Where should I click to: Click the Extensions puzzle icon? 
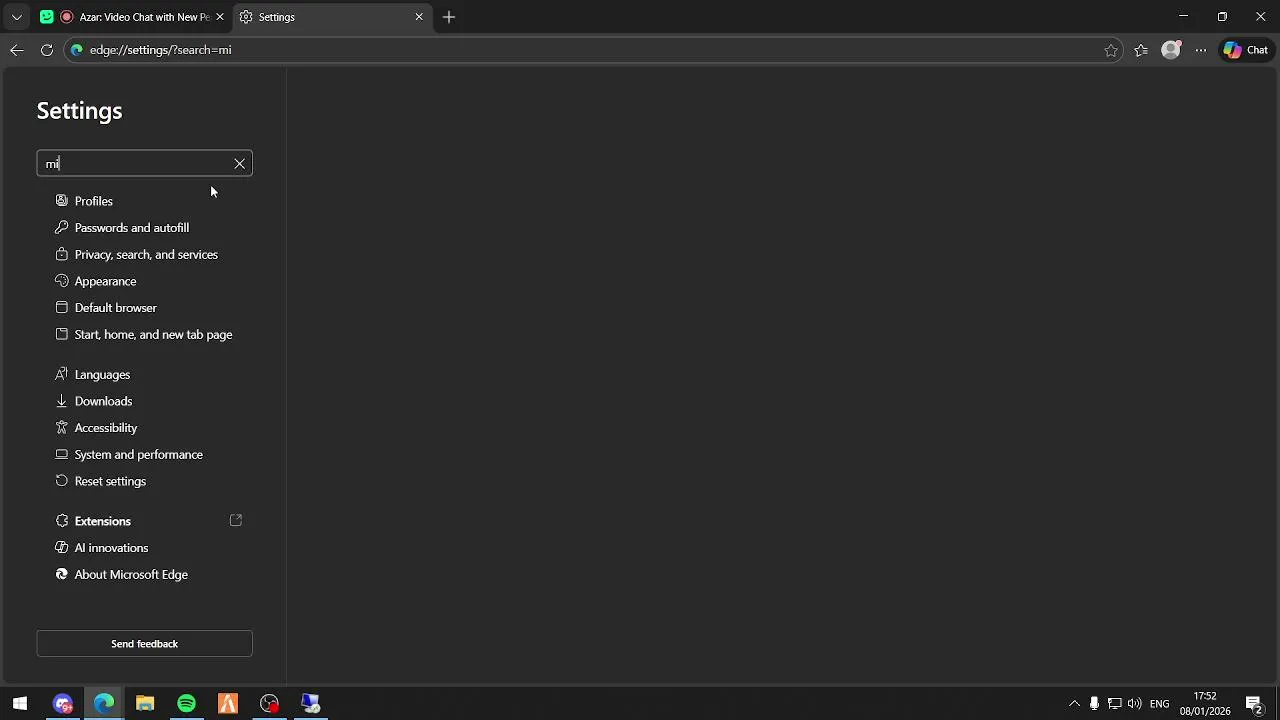point(62,521)
